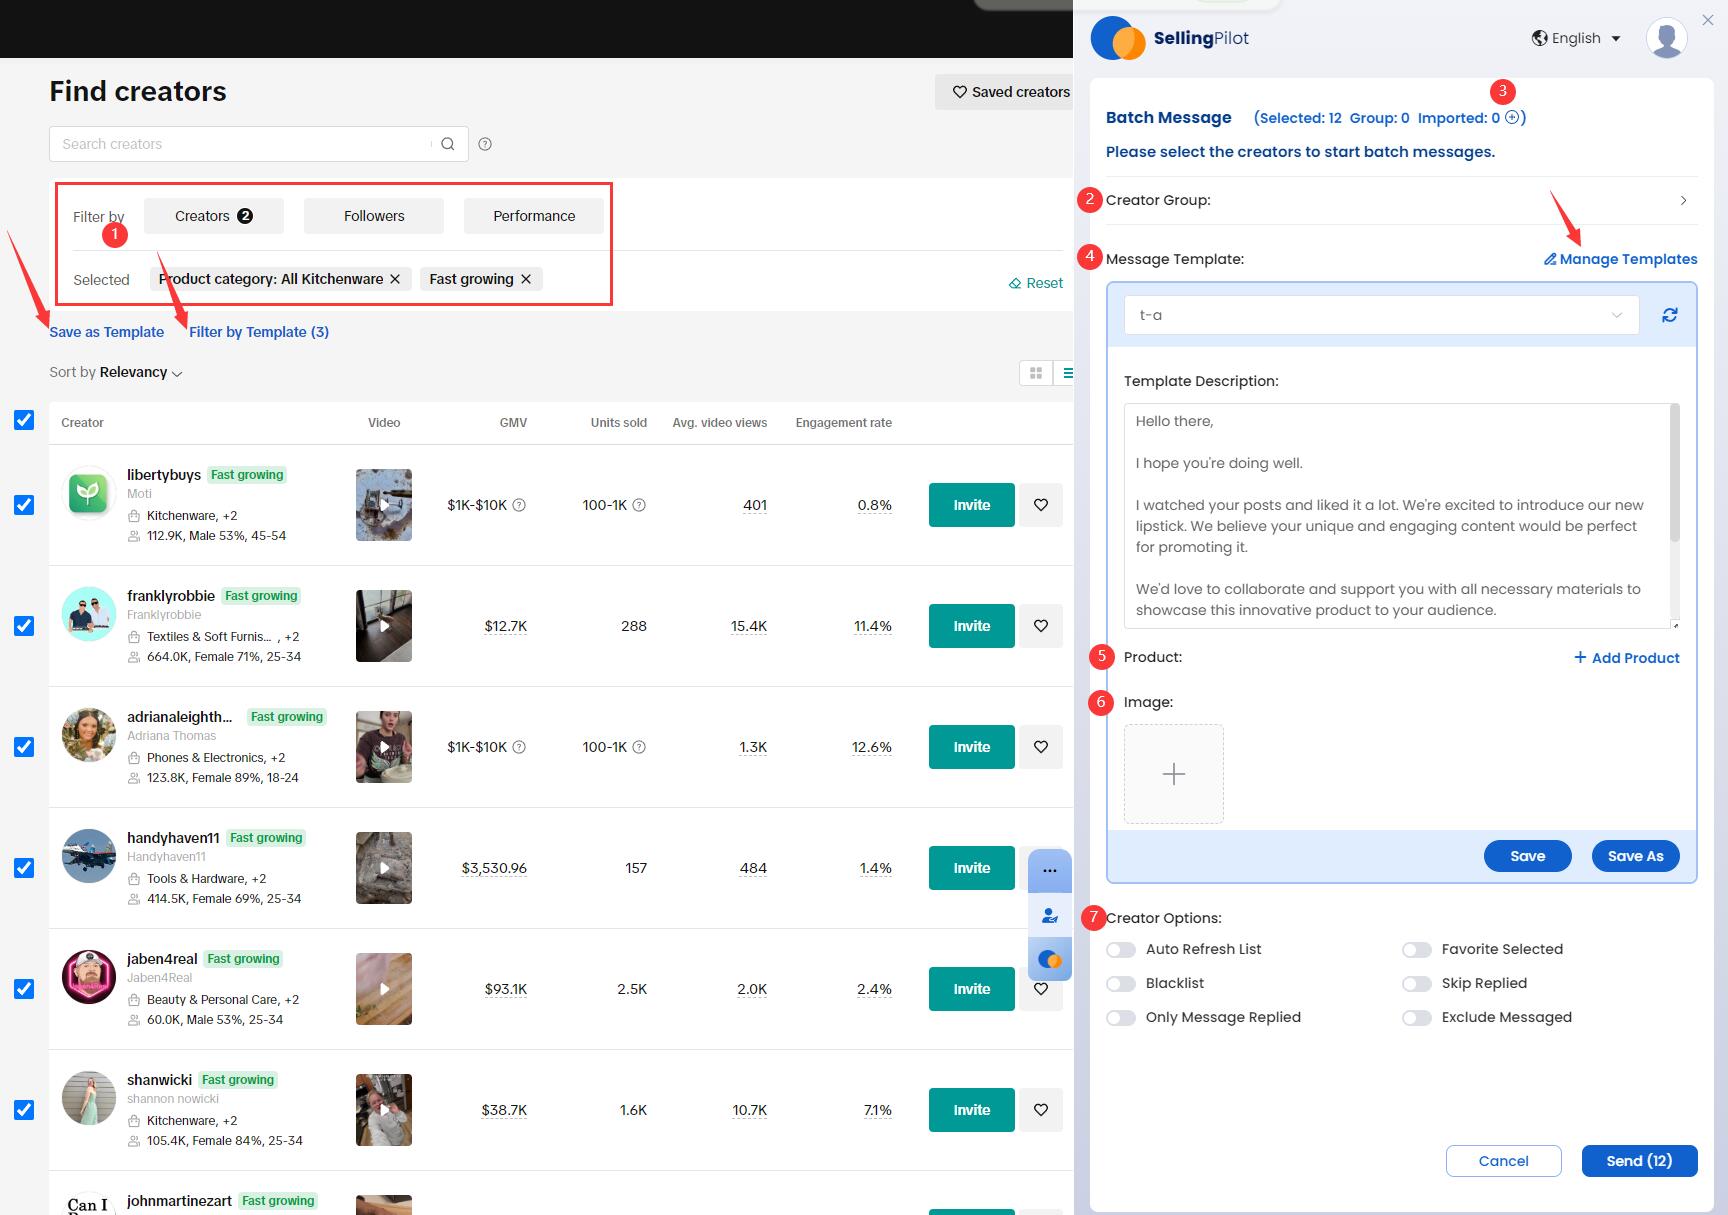This screenshot has width=1728, height=1215.
Task: Click Send (12) button
Action: pos(1639,1161)
